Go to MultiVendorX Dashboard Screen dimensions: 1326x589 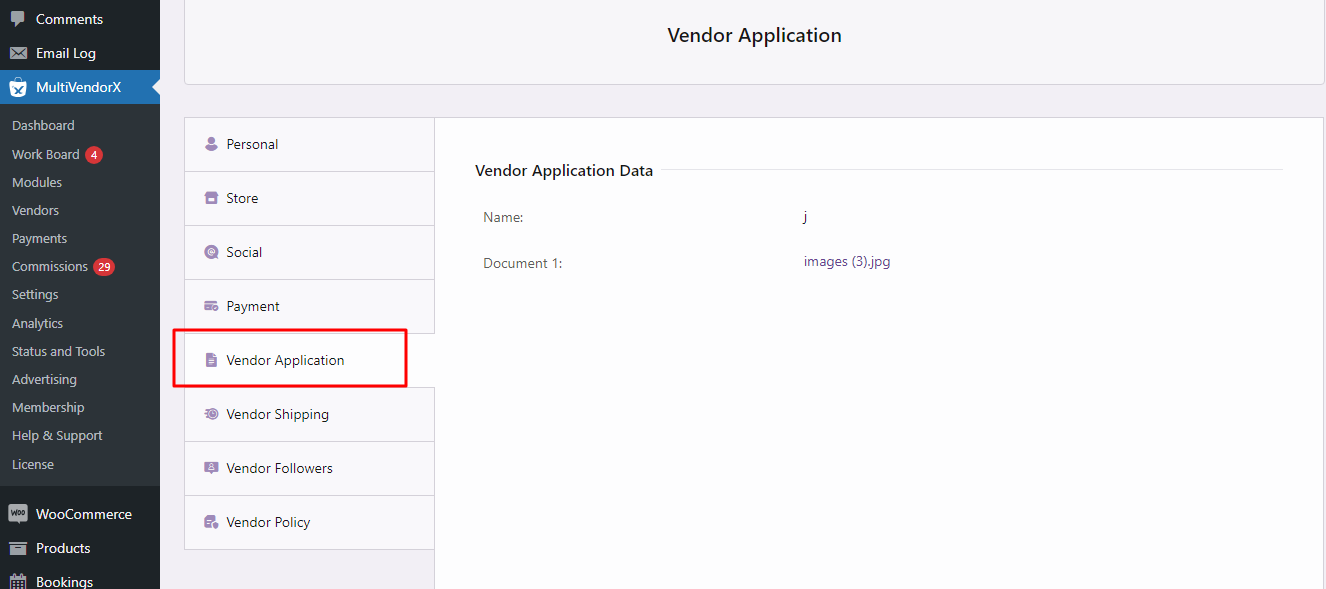pos(43,125)
